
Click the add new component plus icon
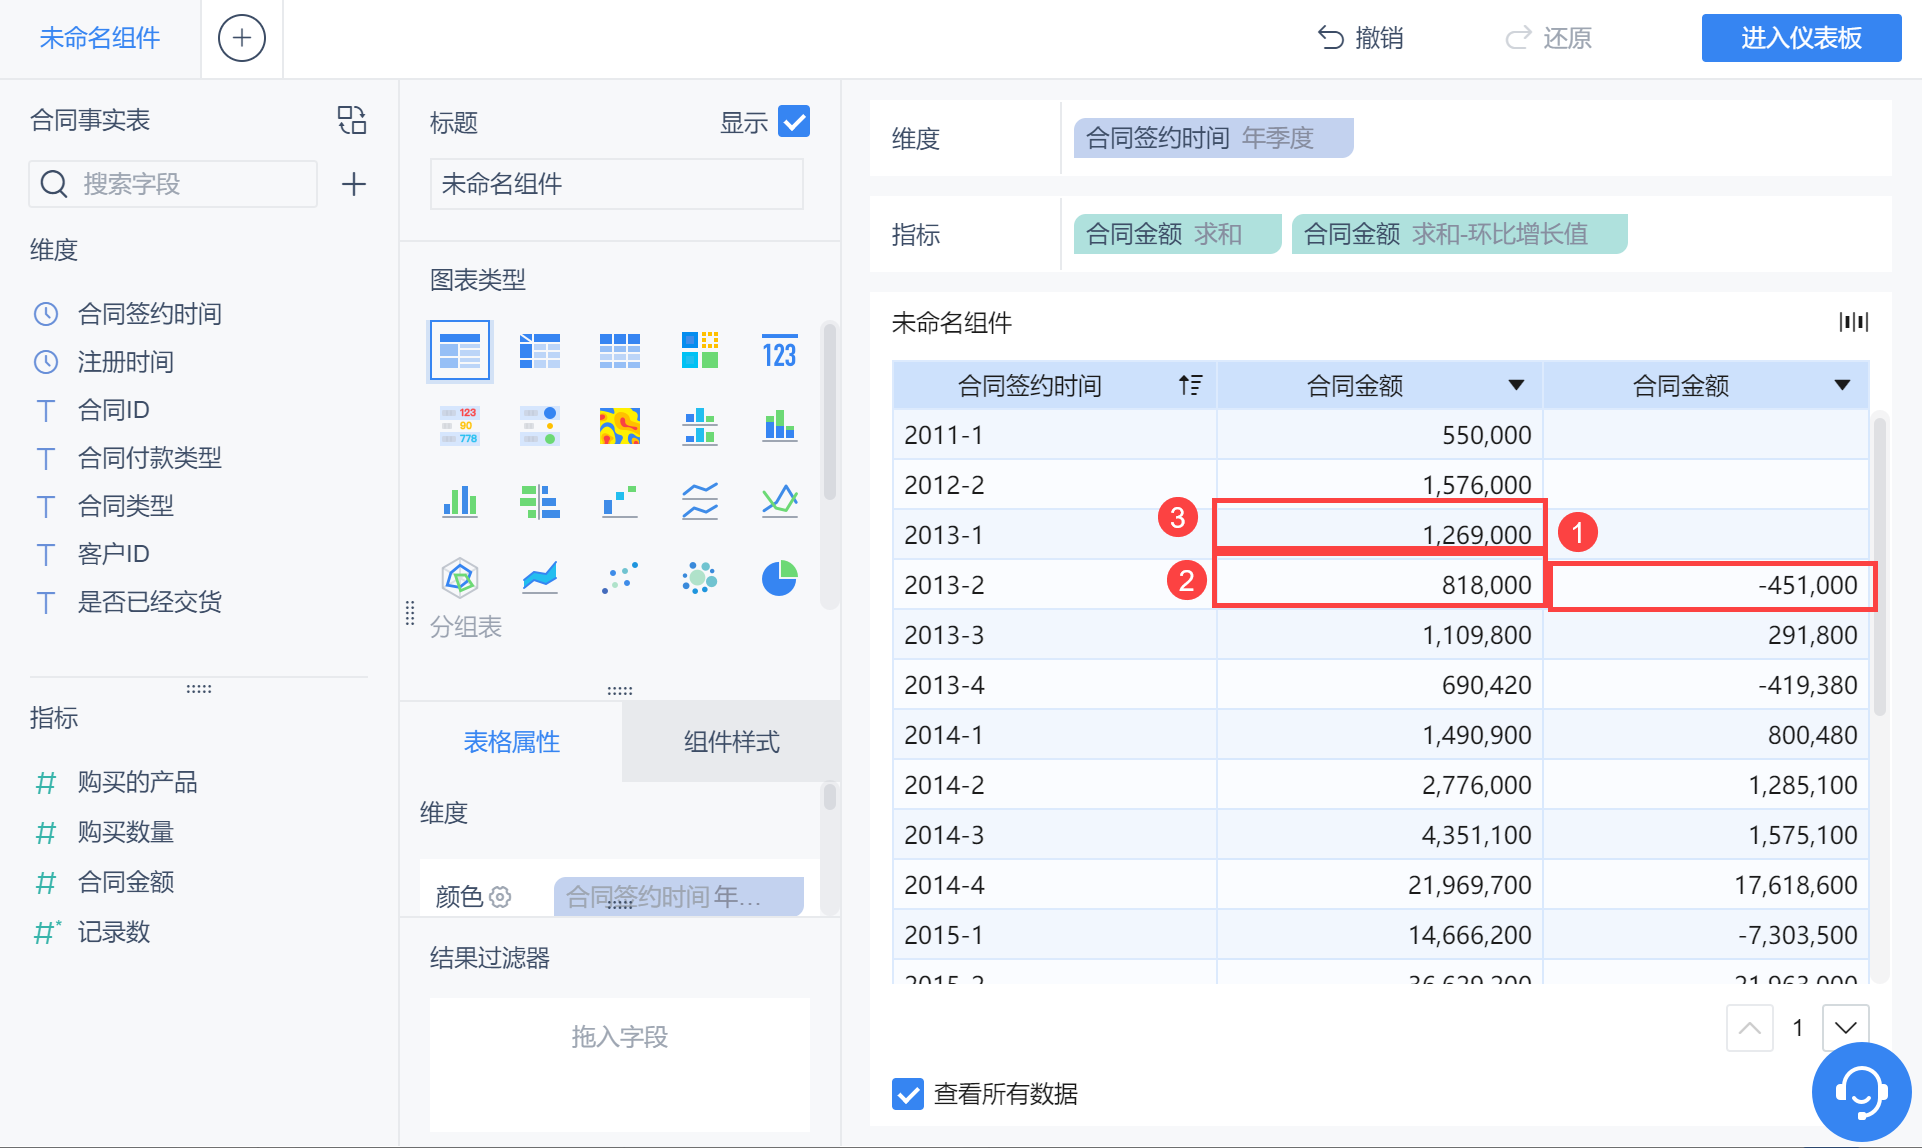click(x=242, y=38)
